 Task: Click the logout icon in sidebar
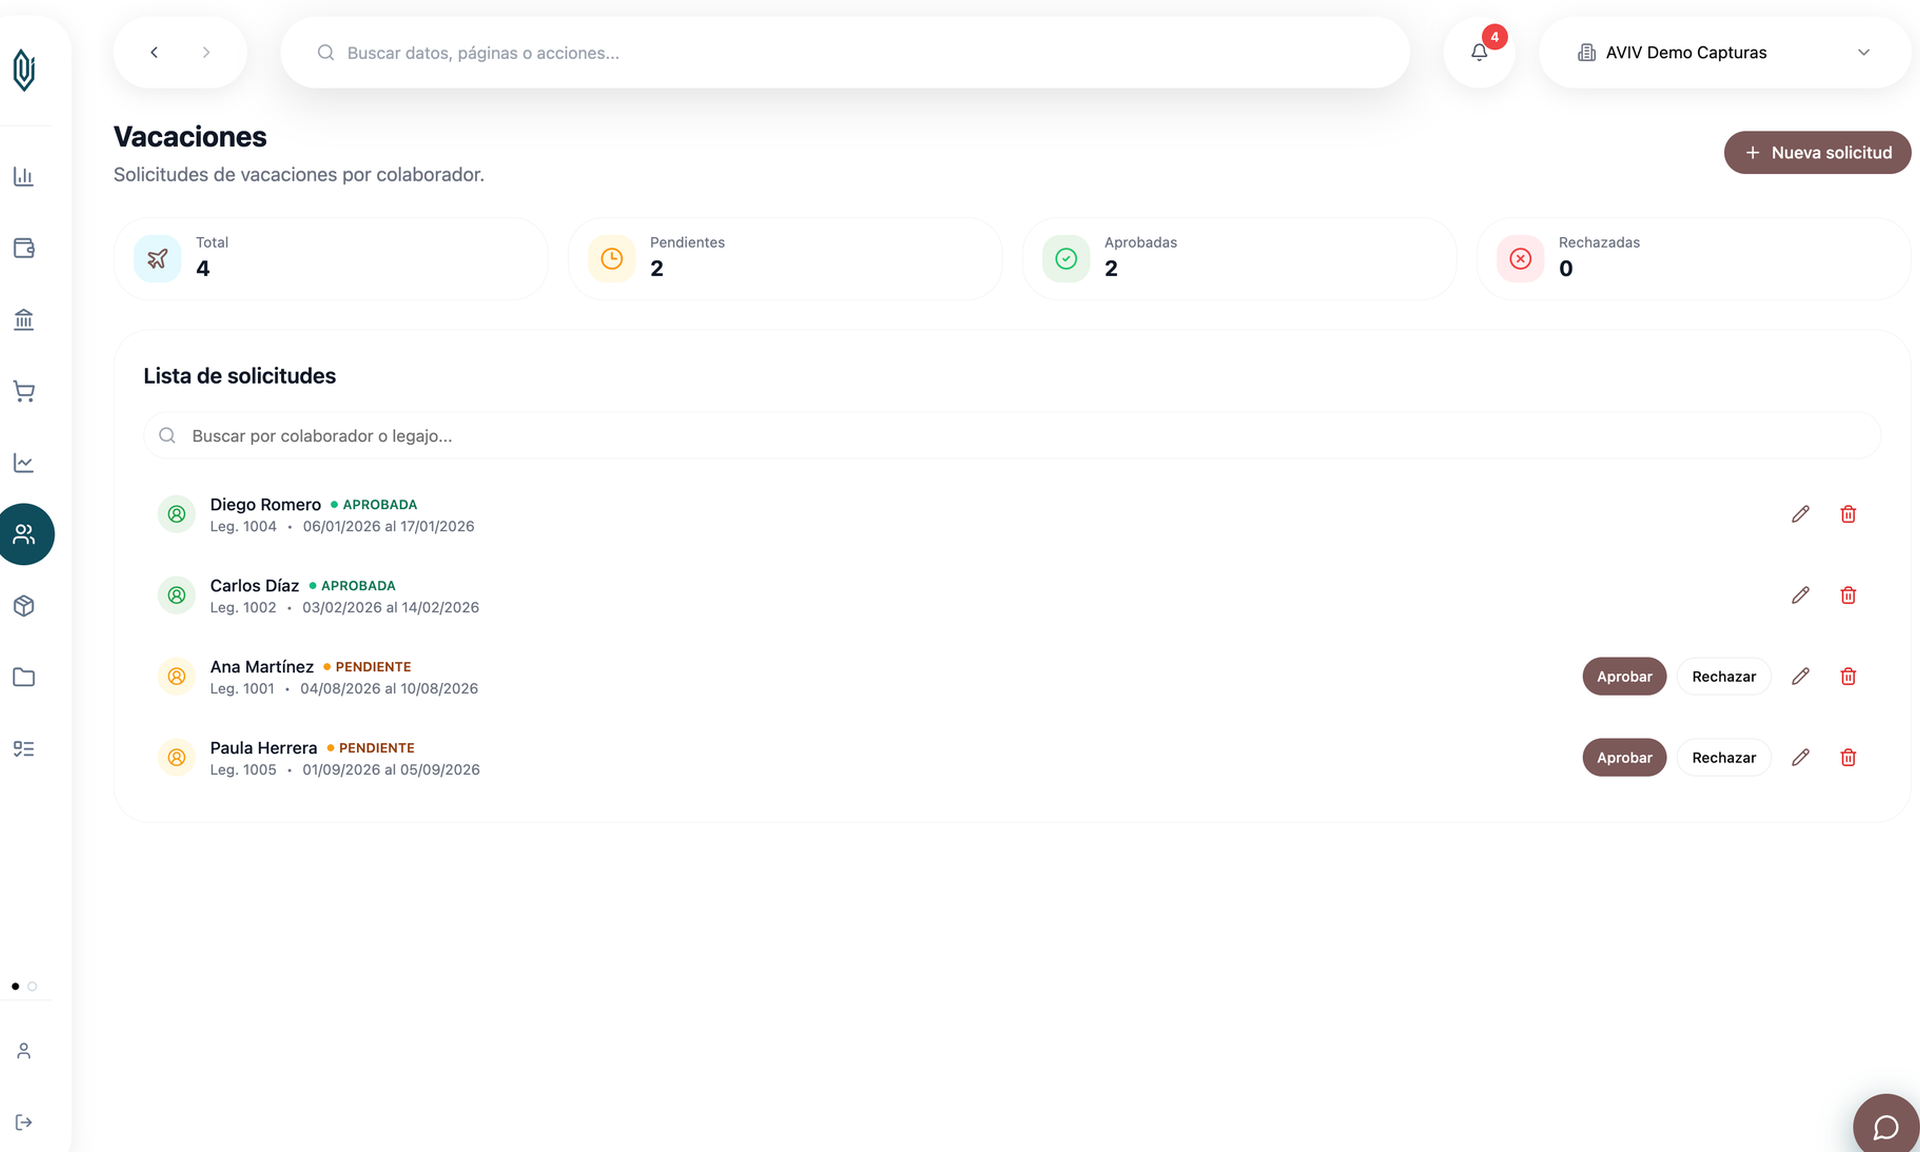pyautogui.click(x=24, y=1122)
